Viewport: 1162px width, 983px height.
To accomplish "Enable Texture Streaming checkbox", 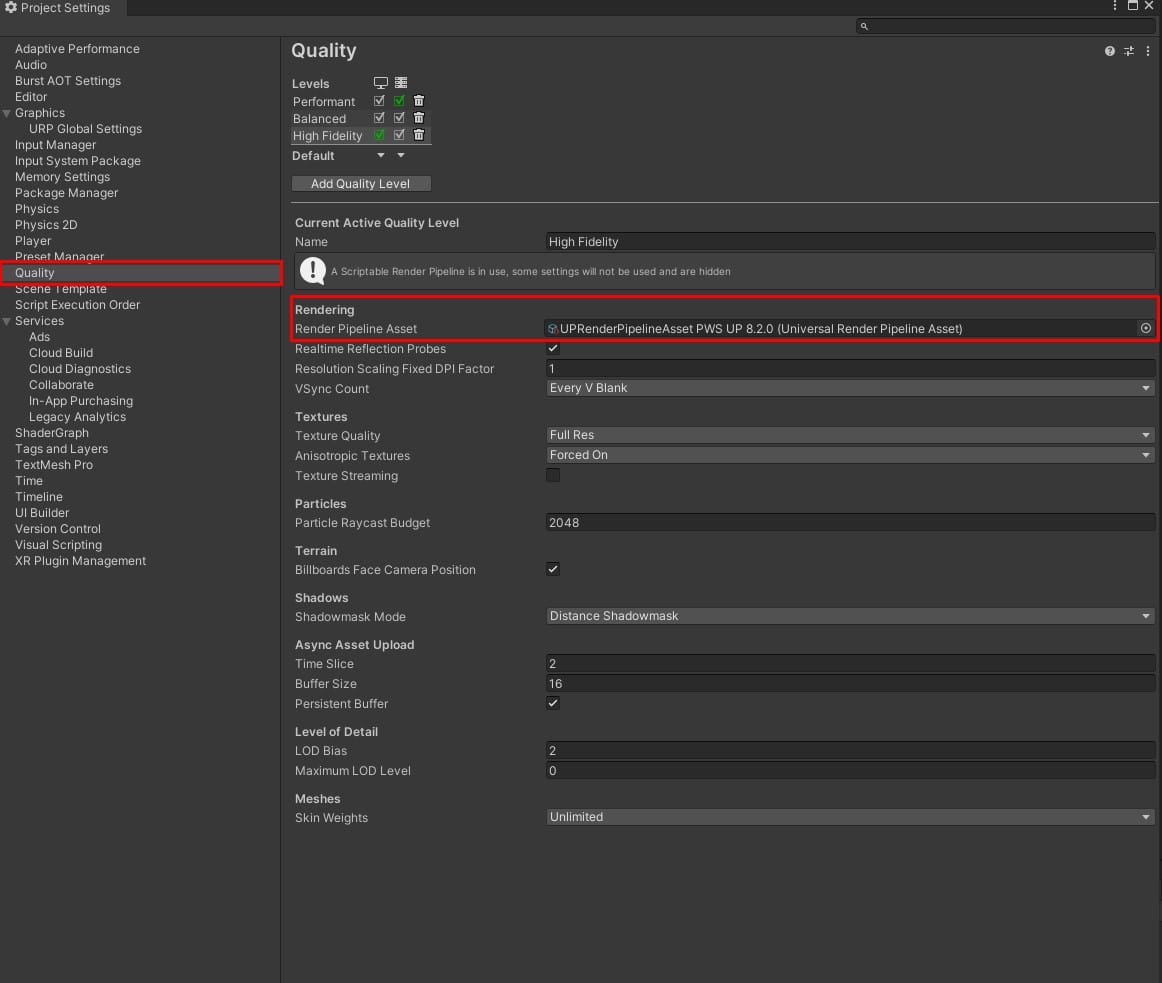I will point(553,476).
